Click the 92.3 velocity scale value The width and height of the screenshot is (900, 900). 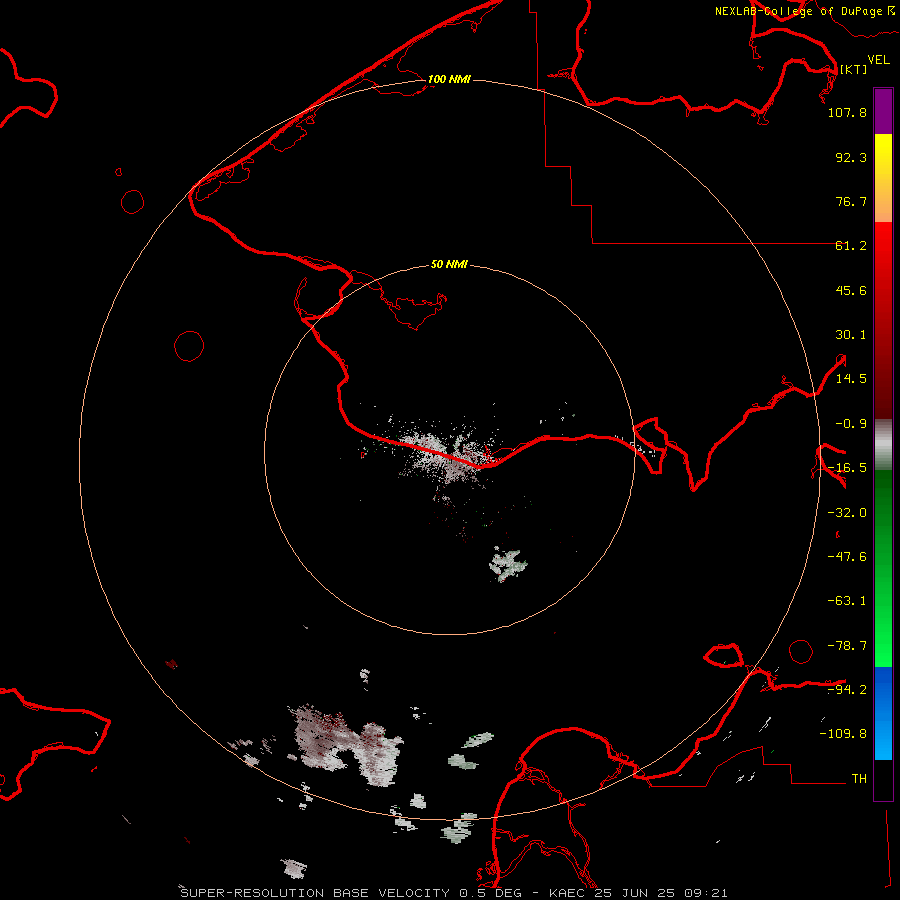coord(851,157)
